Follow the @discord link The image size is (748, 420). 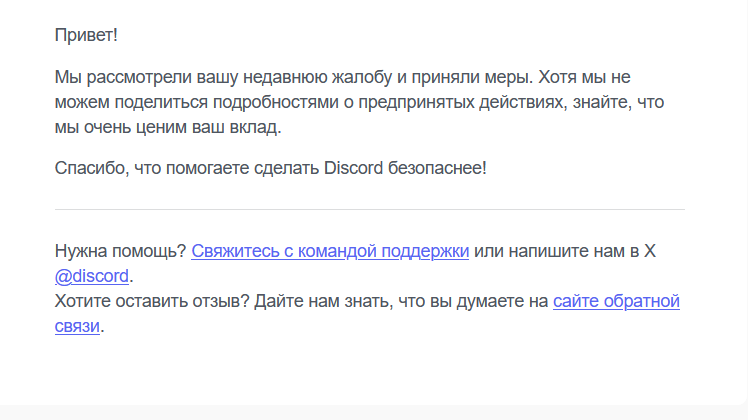tap(92, 276)
